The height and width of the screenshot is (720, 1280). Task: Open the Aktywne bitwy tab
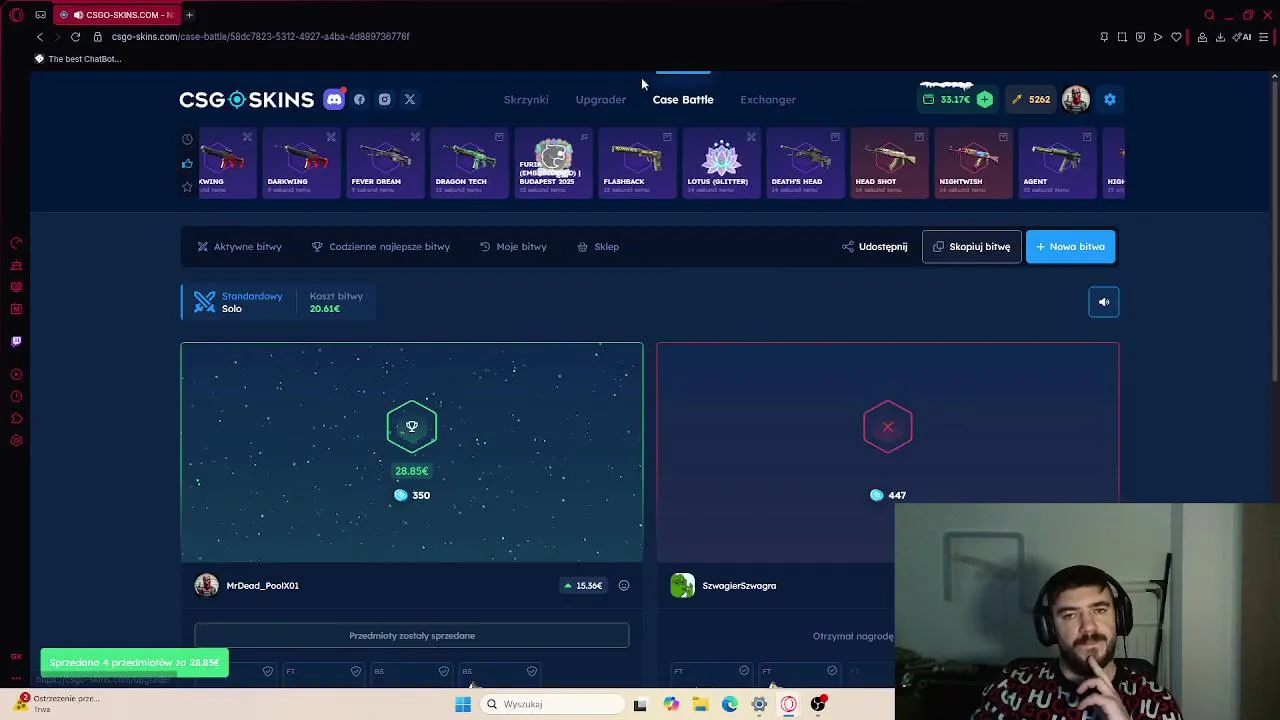point(239,246)
